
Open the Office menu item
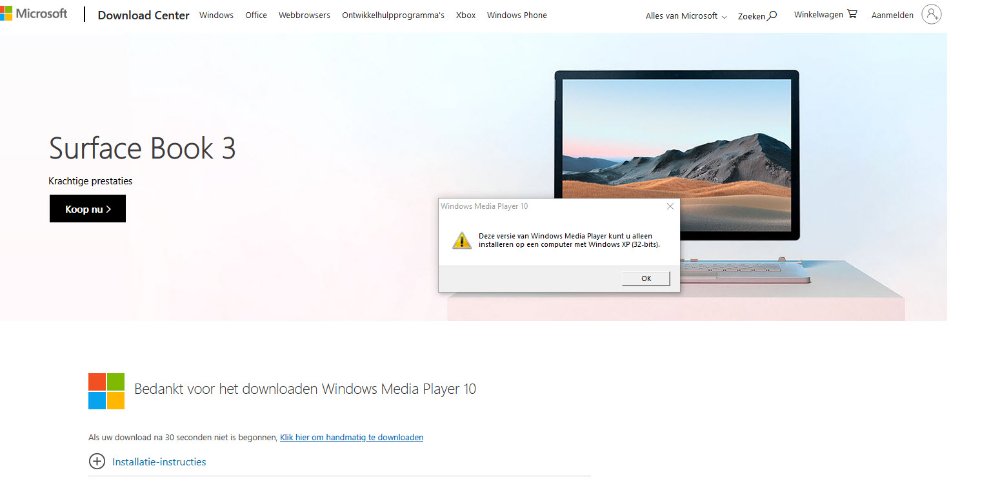[256, 16]
